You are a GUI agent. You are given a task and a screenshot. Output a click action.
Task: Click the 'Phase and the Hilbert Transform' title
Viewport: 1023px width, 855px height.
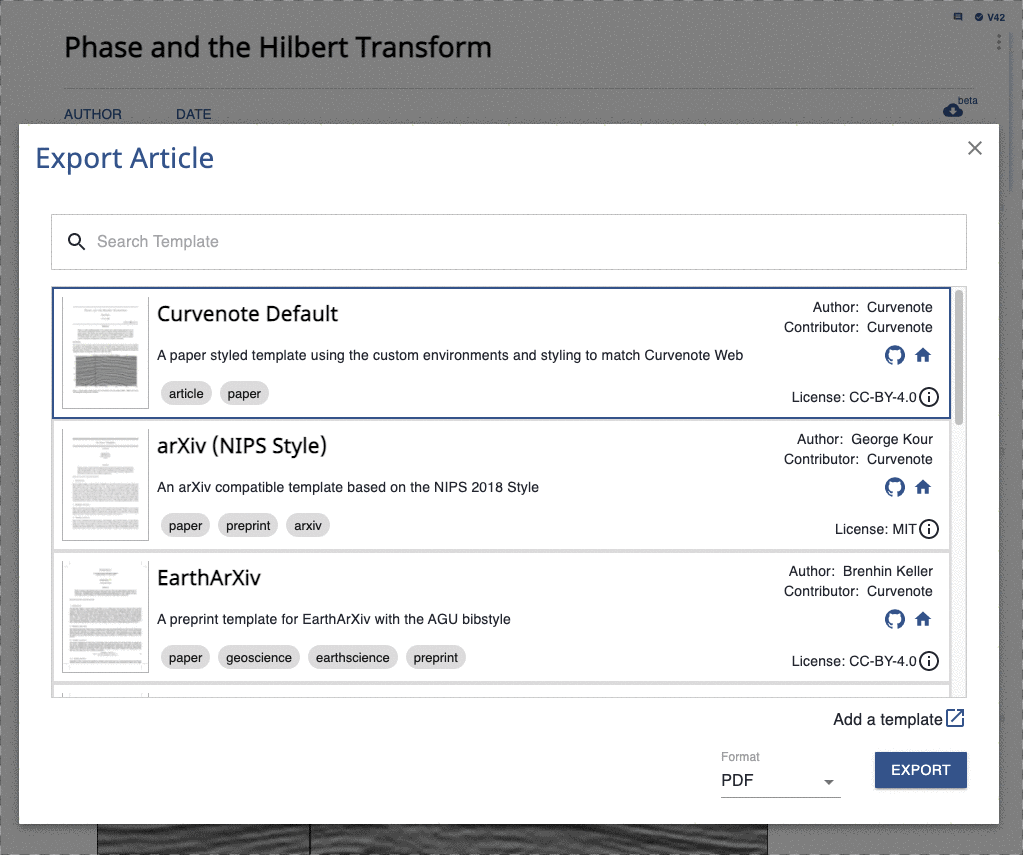[x=278, y=48]
